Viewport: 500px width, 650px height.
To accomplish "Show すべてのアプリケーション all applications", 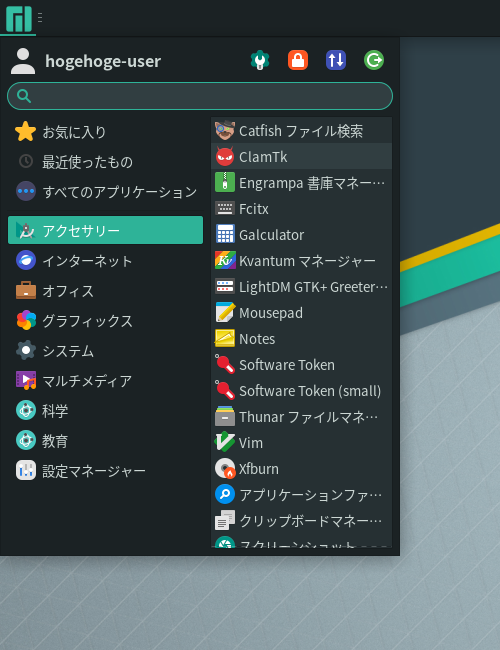I will 105,192.
